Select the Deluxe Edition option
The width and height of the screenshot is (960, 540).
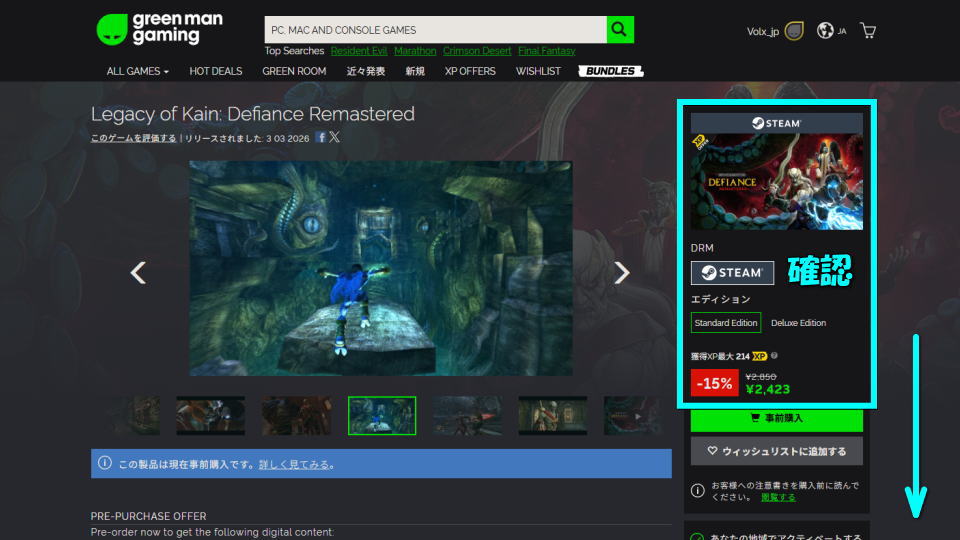(x=798, y=323)
